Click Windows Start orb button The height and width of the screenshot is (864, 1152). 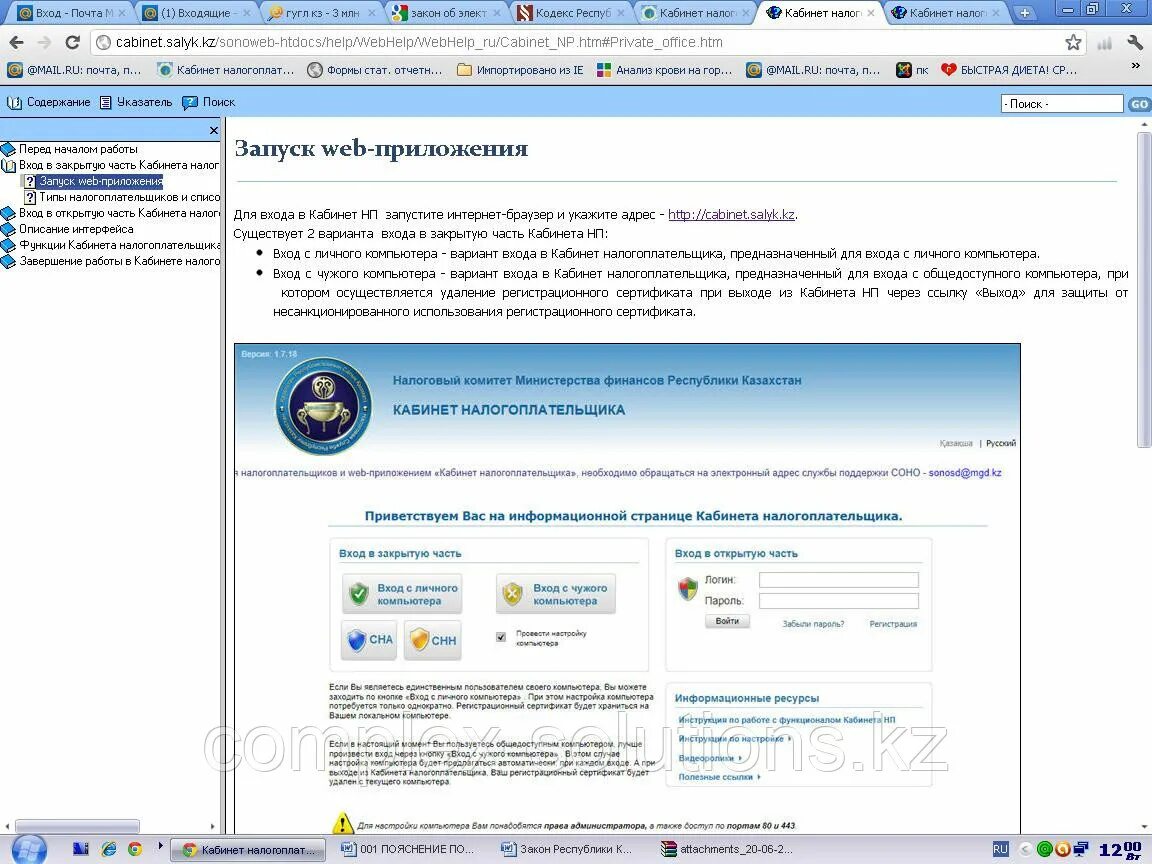coord(29,849)
